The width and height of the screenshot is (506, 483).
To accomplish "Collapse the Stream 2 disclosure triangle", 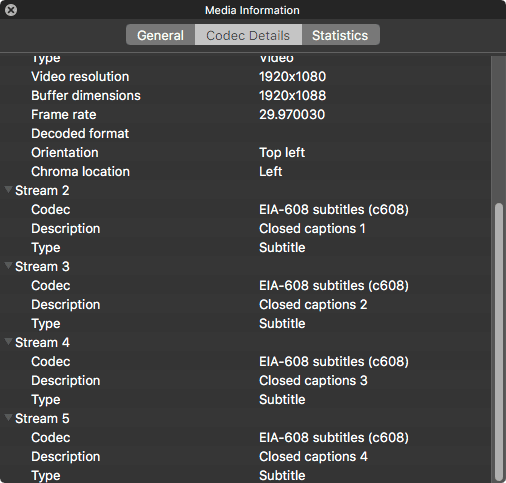I will 8,190.
